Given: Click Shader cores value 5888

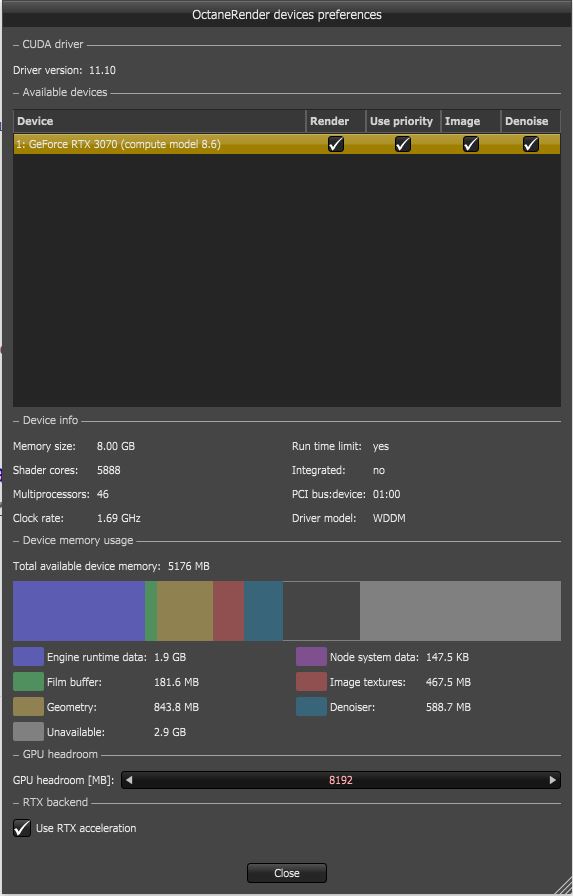Looking at the screenshot, I should 109,470.
